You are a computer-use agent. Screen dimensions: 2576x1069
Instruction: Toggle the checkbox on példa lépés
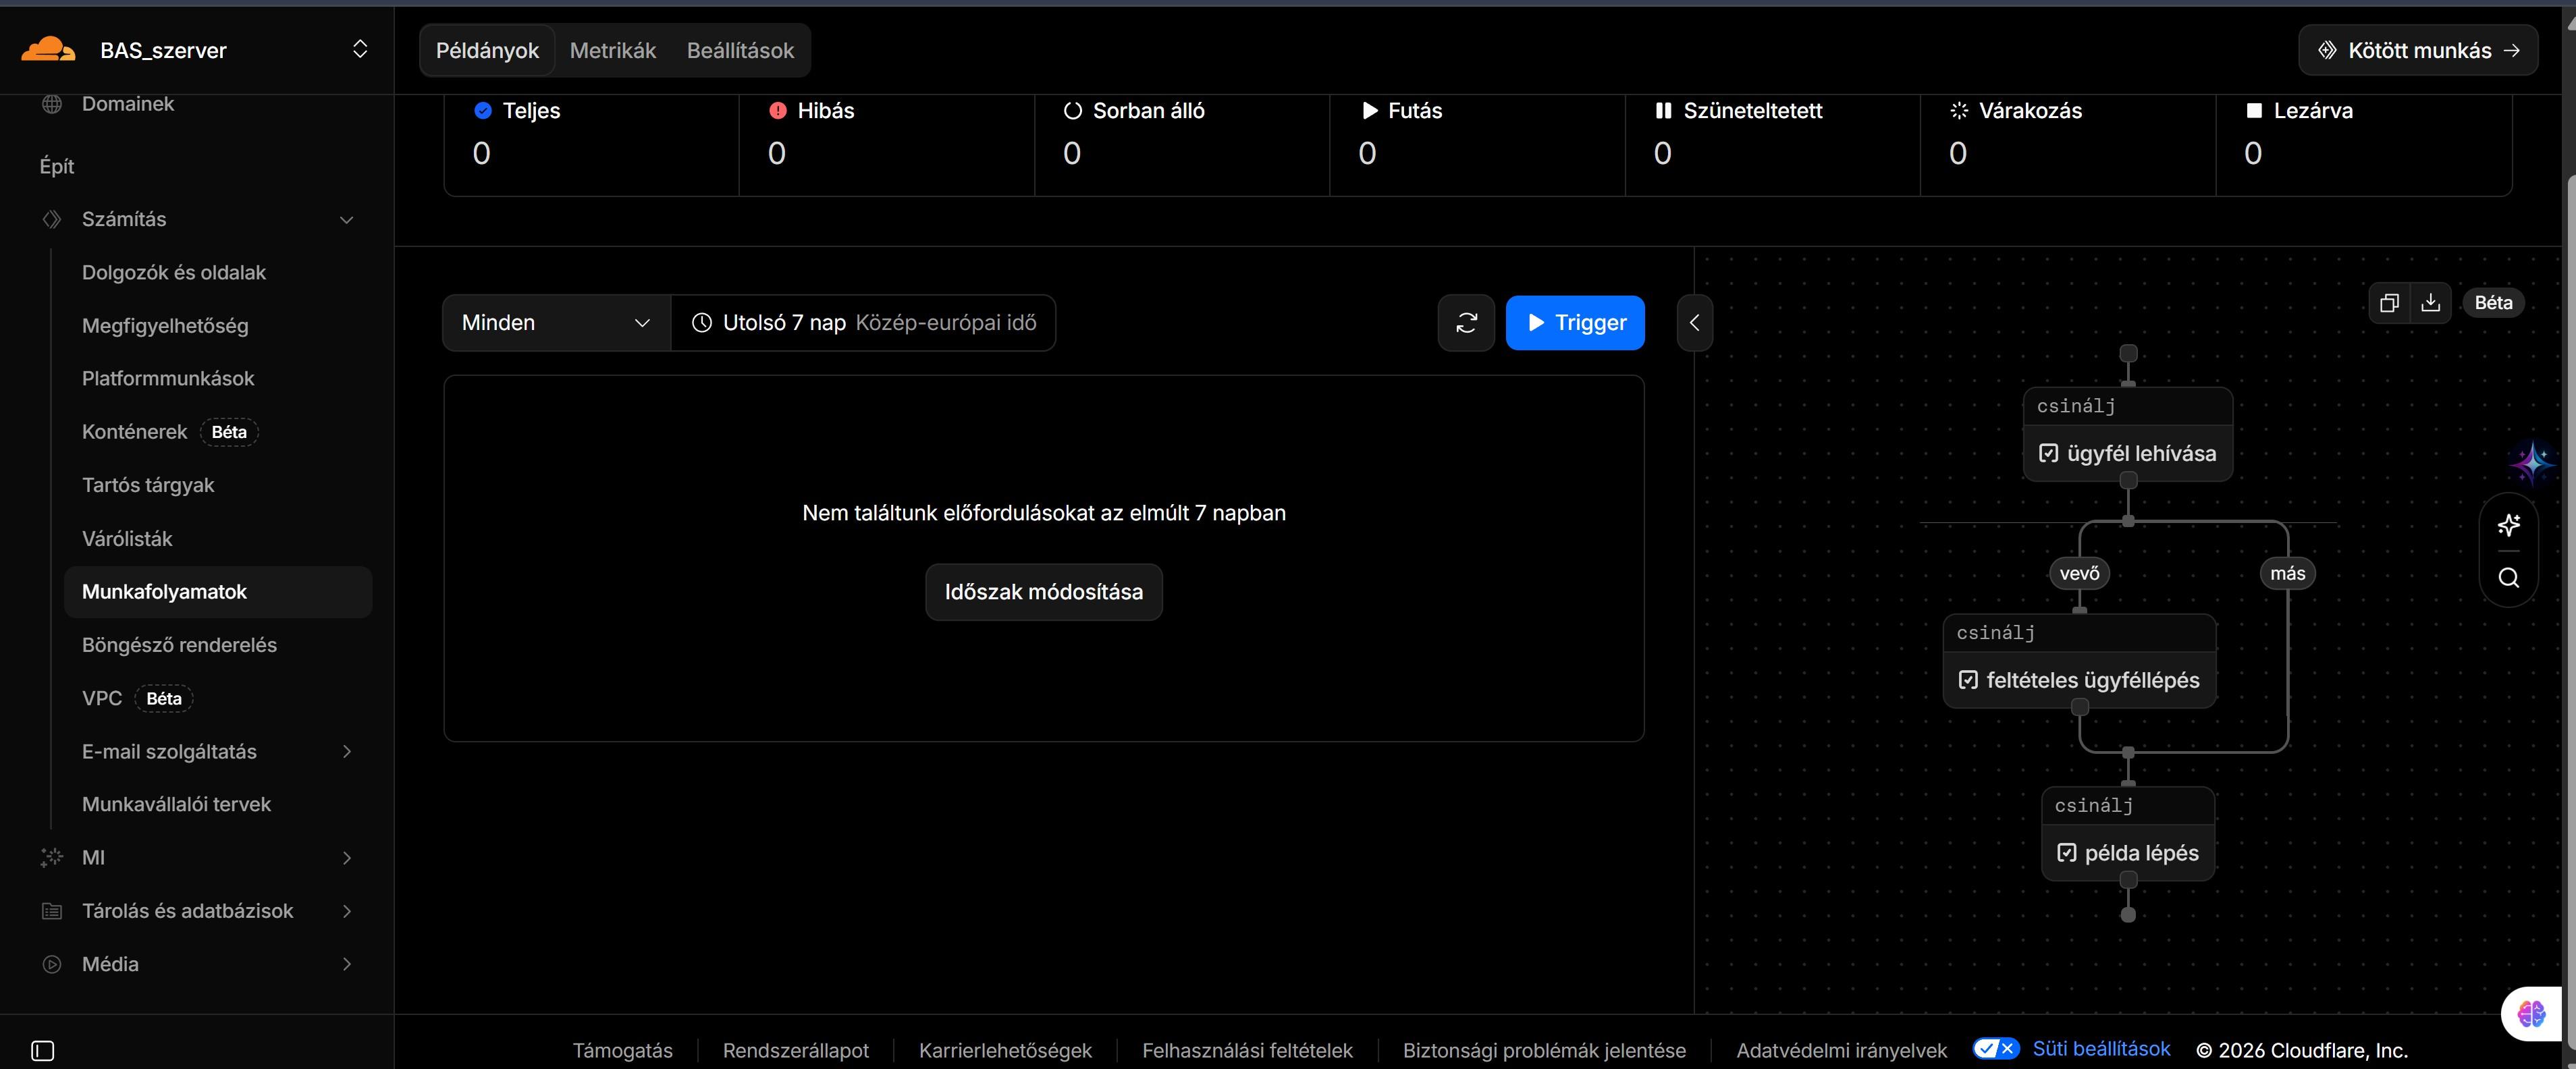point(2067,852)
